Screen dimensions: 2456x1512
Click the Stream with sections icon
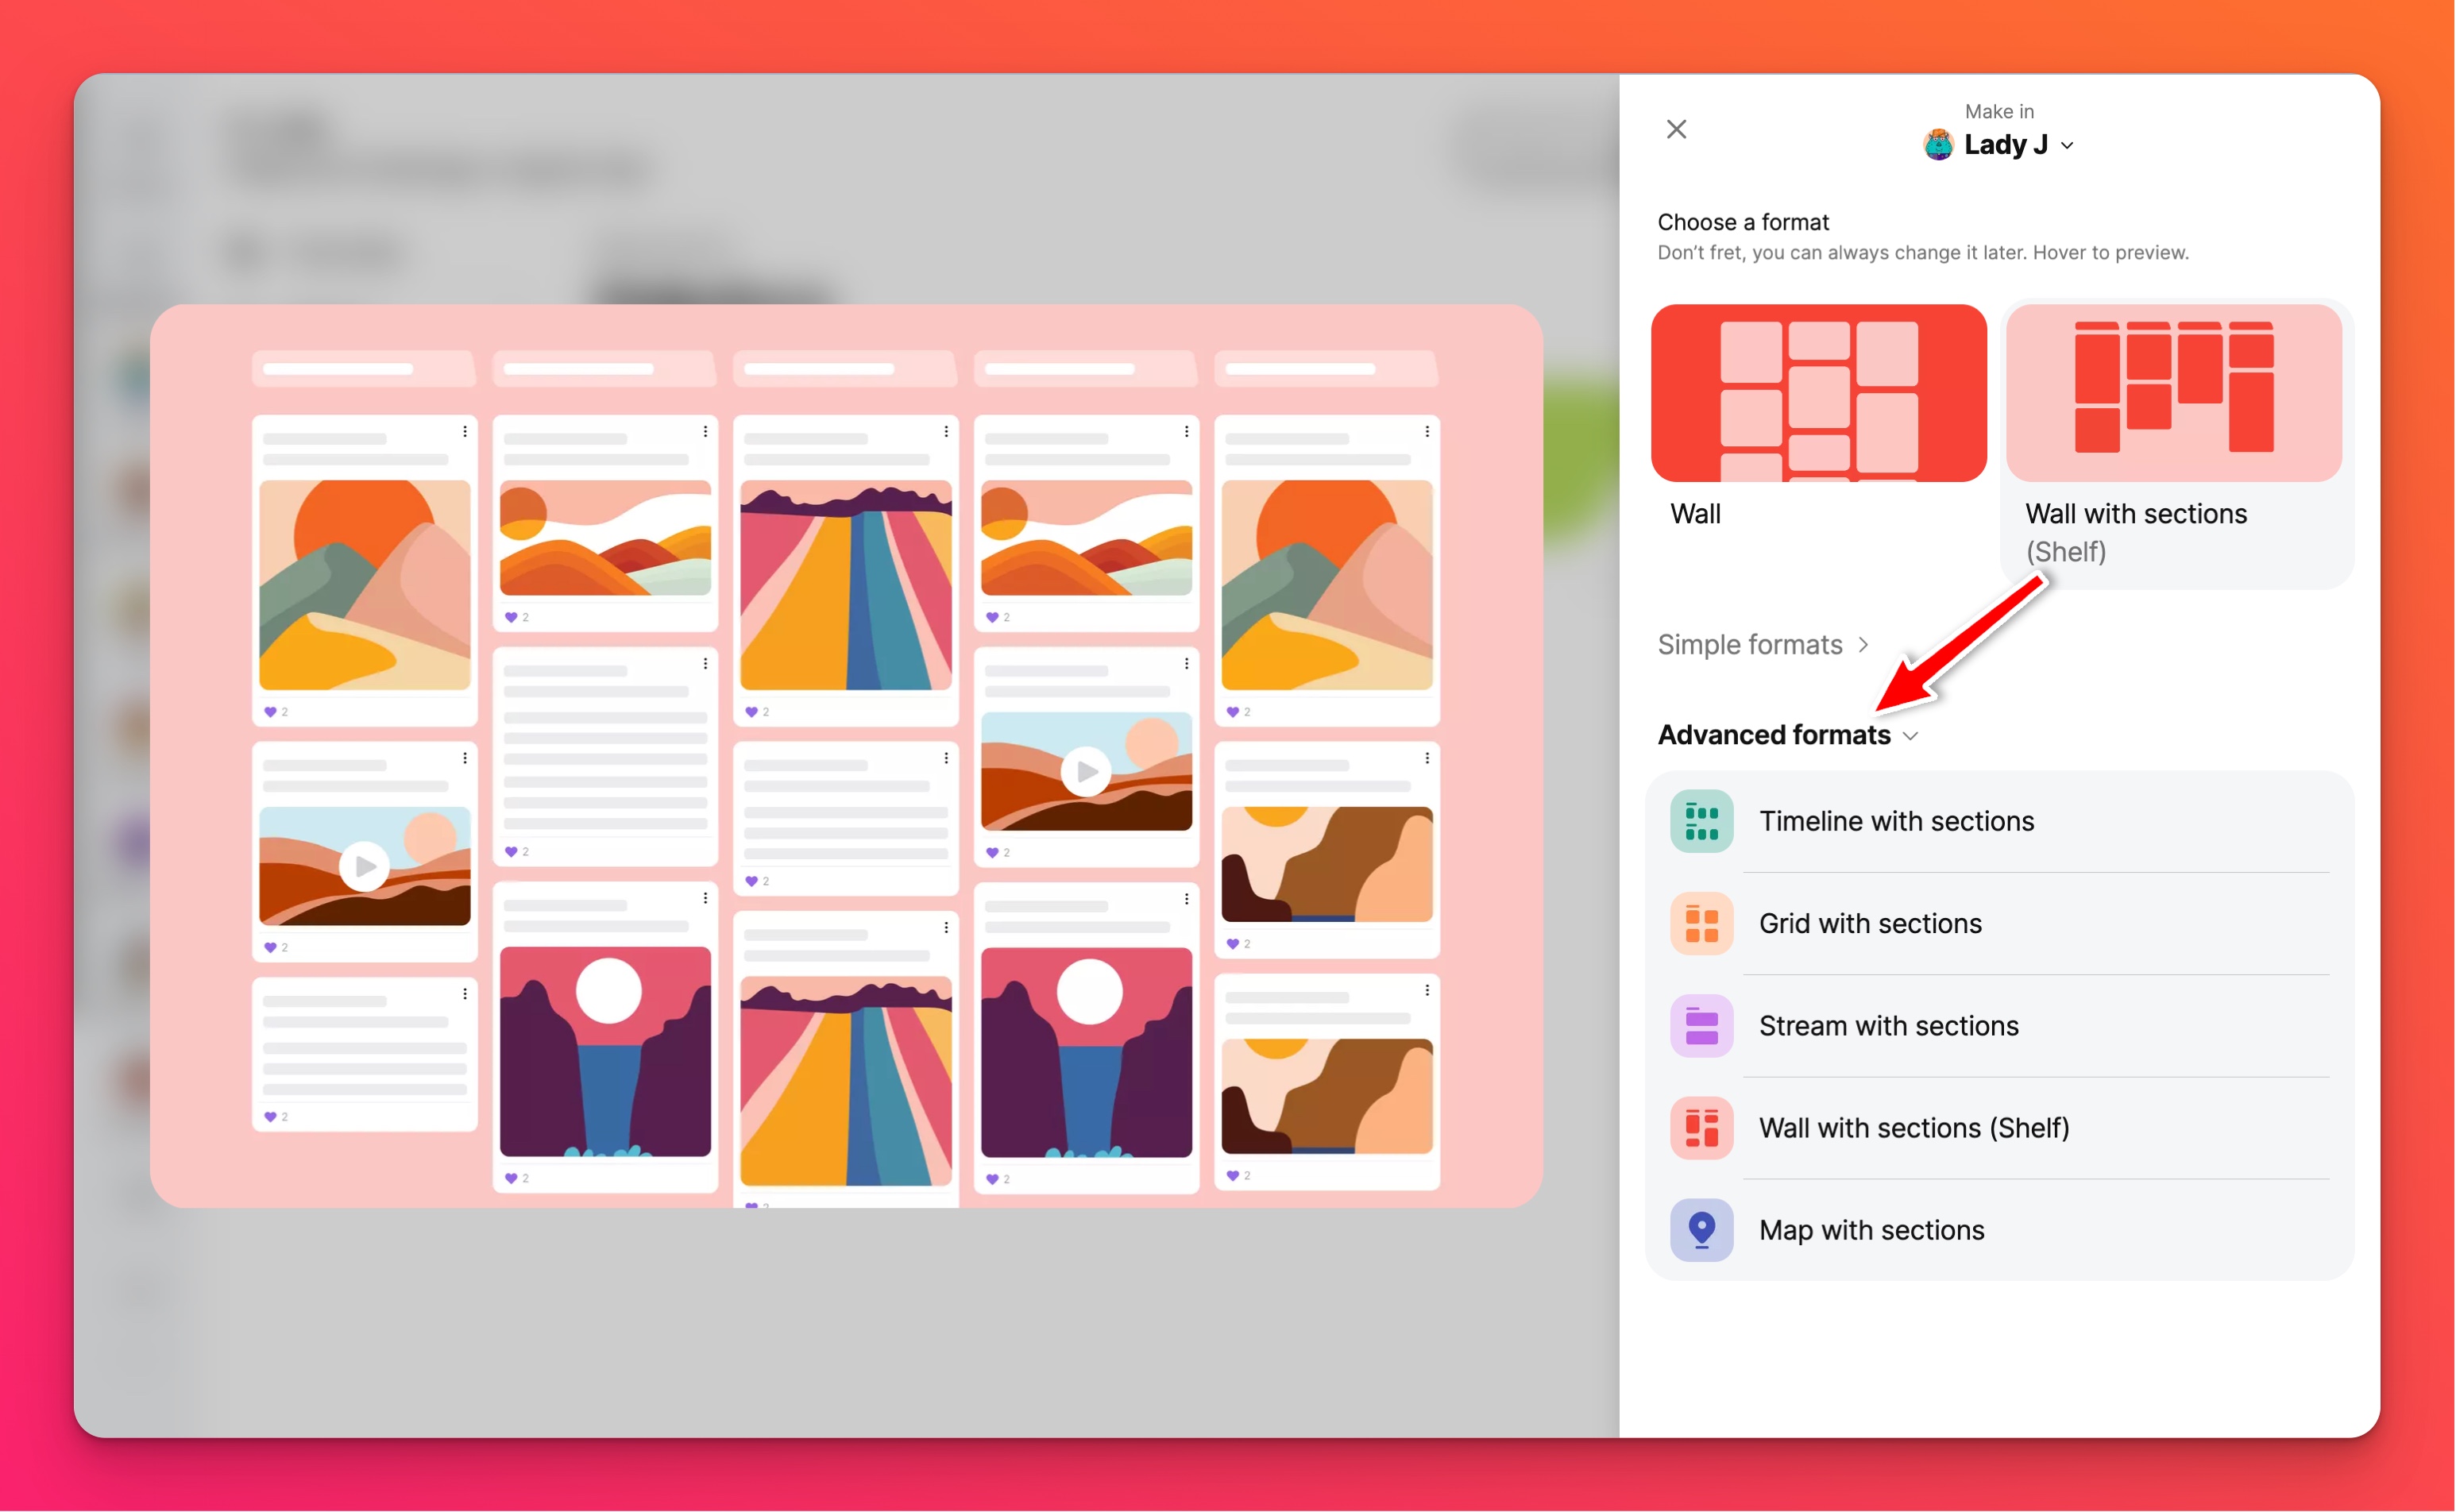pyautogui.click(x=1698, y=1024)
